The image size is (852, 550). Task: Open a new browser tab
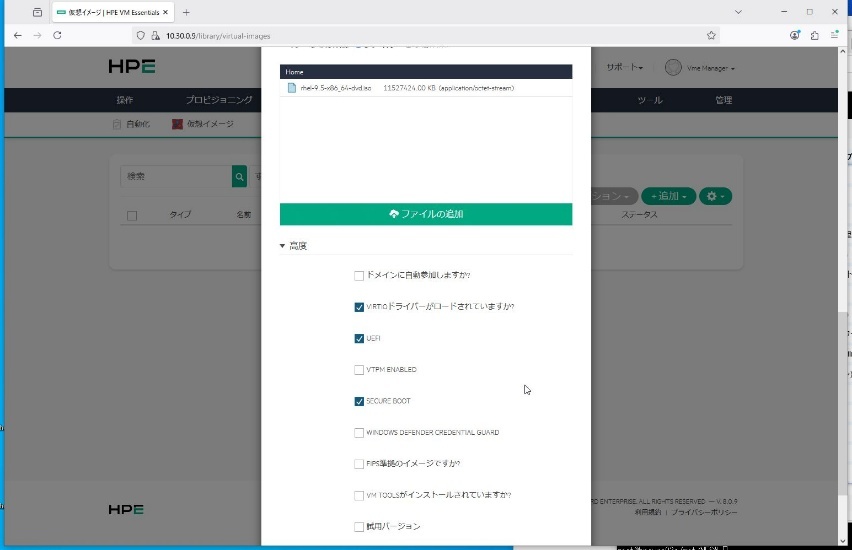(x=186, y=12)
